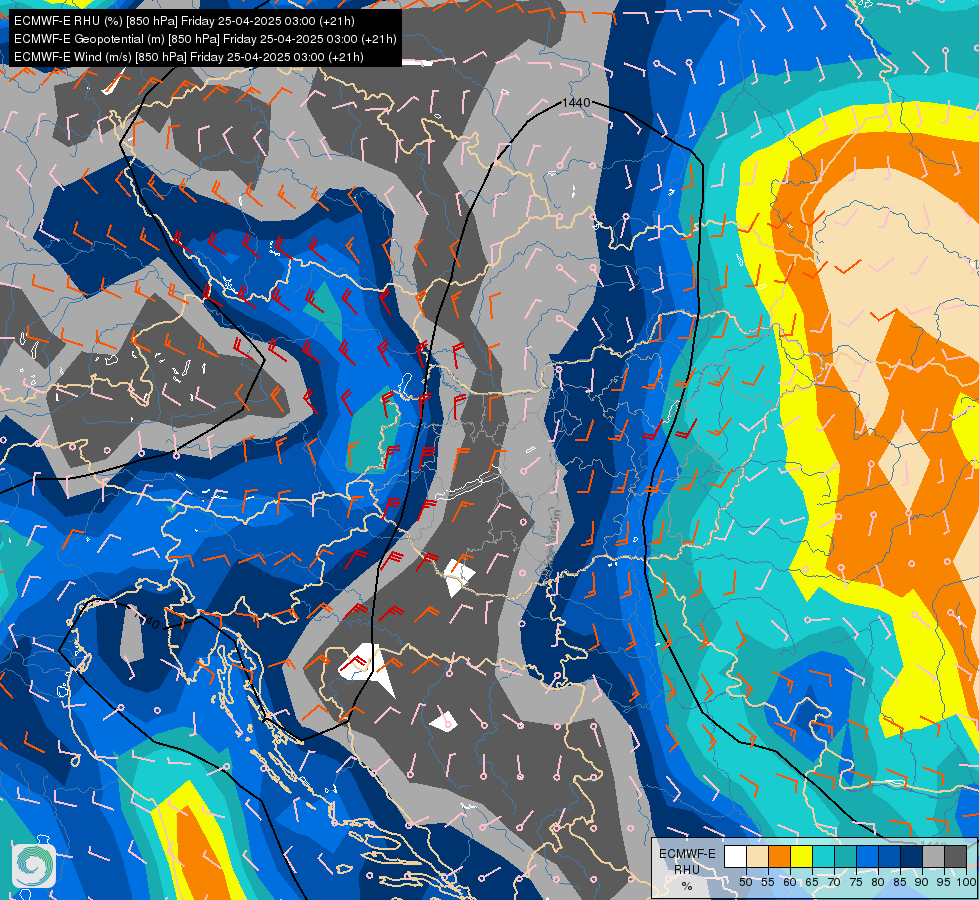The width and height of the screenshot is (979, 900).
Task: Click the legend value 100
Action: [966, 883]
